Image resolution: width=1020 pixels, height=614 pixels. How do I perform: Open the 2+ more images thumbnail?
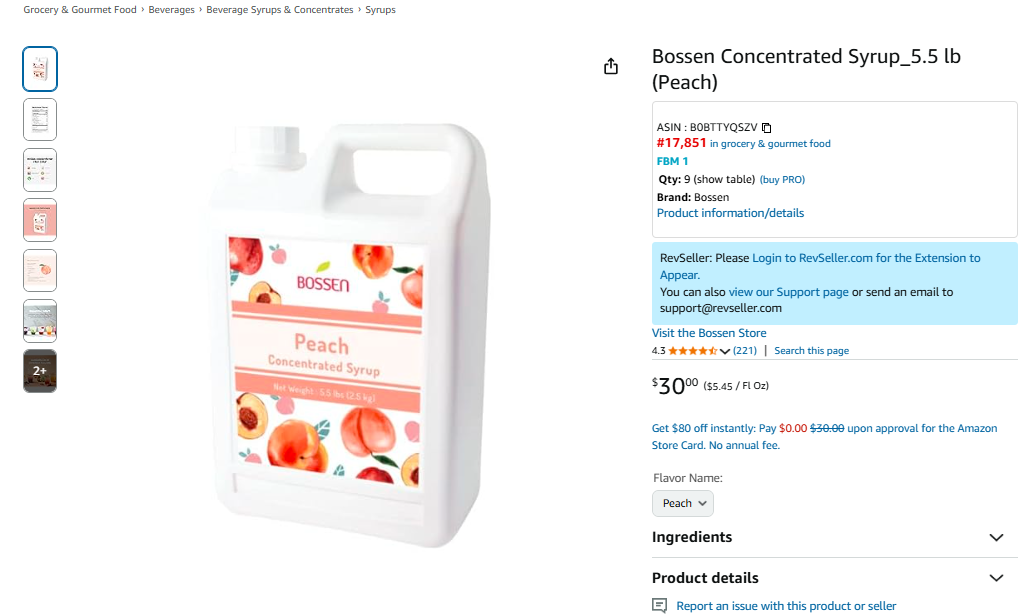(40, 370)
